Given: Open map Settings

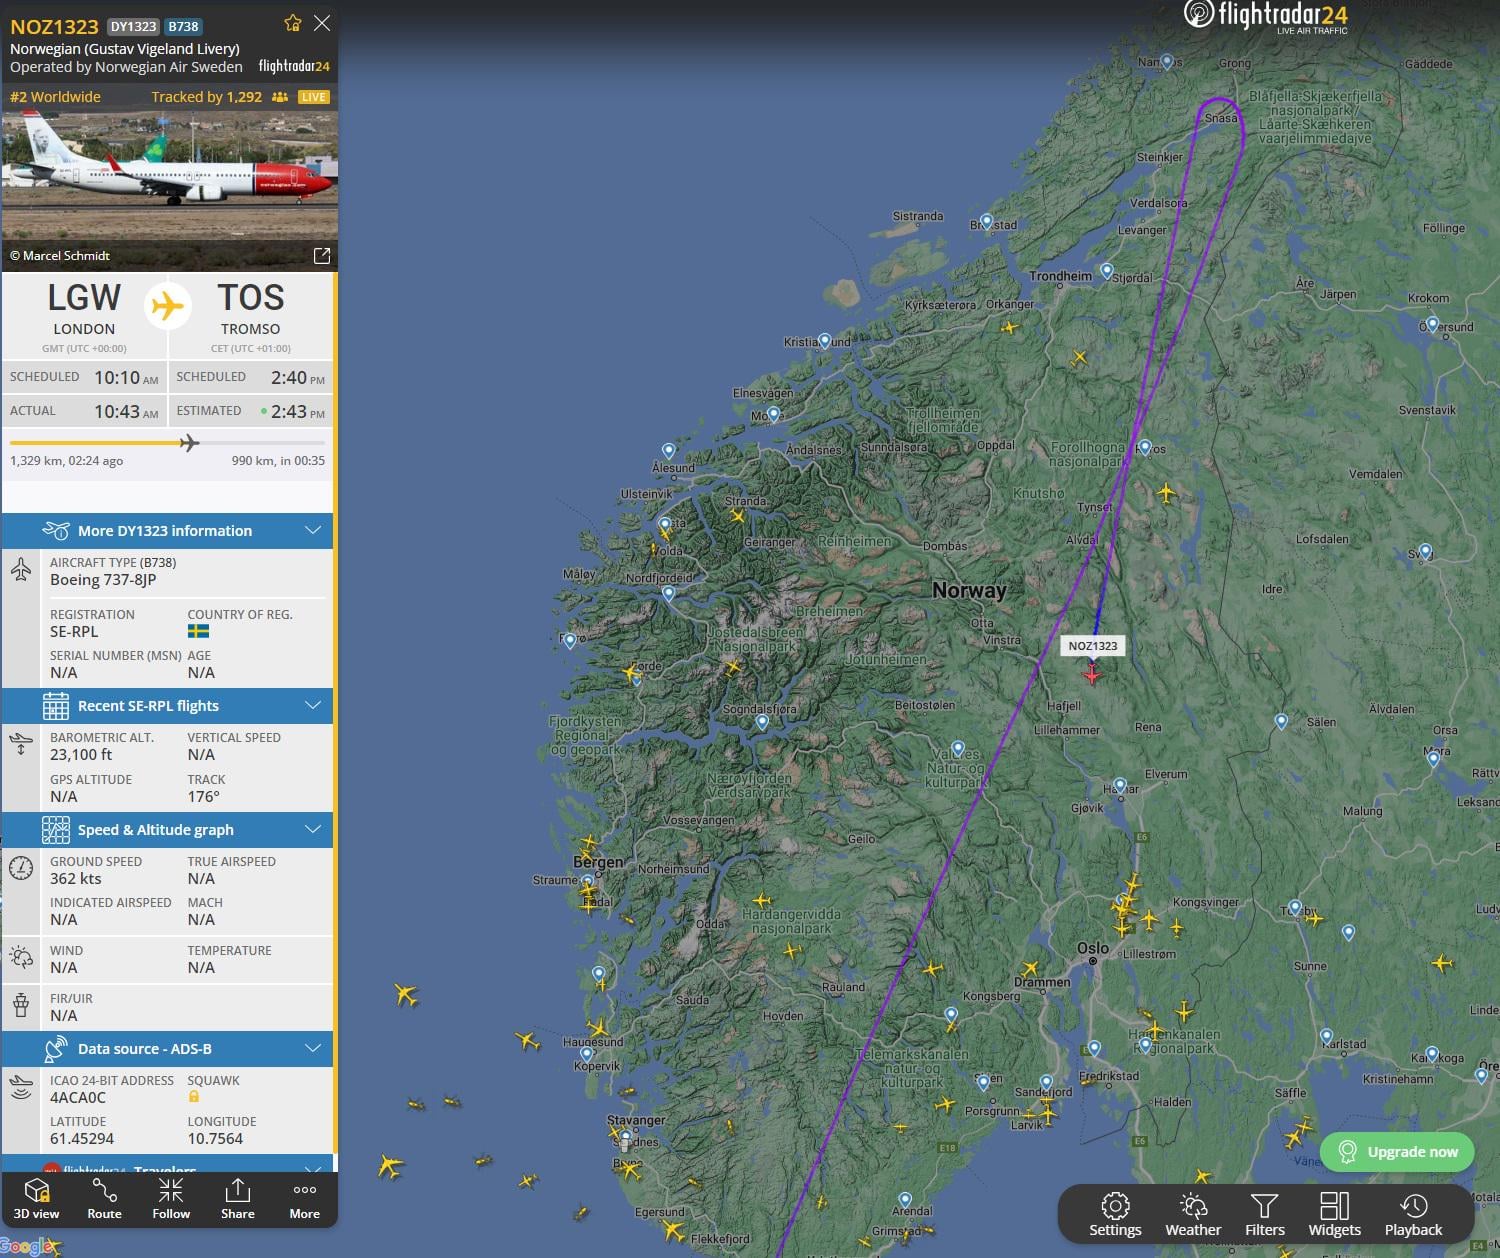Looking at the screenshot, I should 1115,1215.
